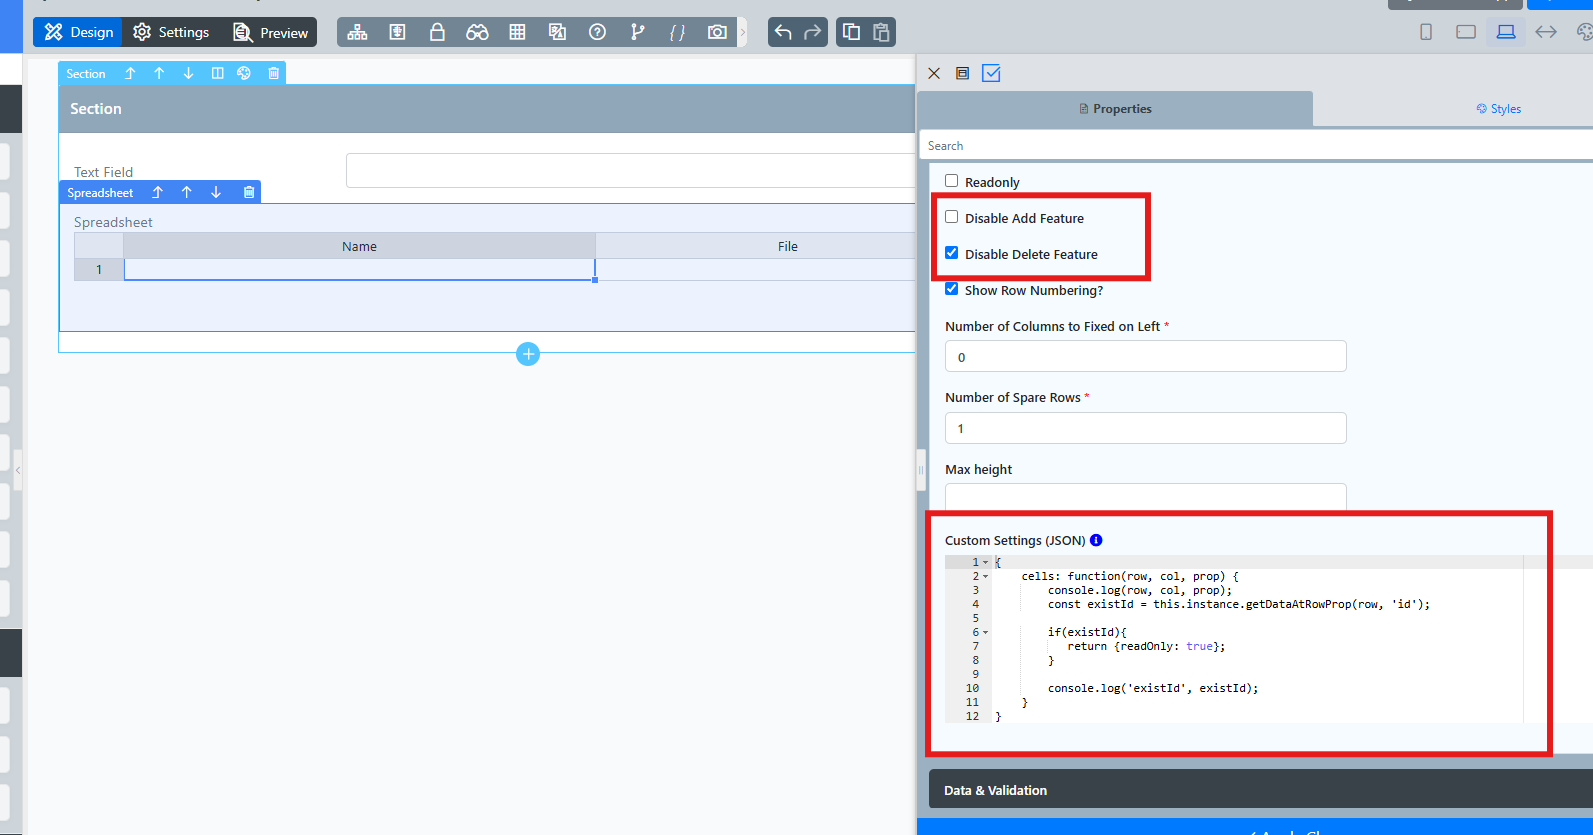Click the lock icon in toolbar

(x=437, y=32)
